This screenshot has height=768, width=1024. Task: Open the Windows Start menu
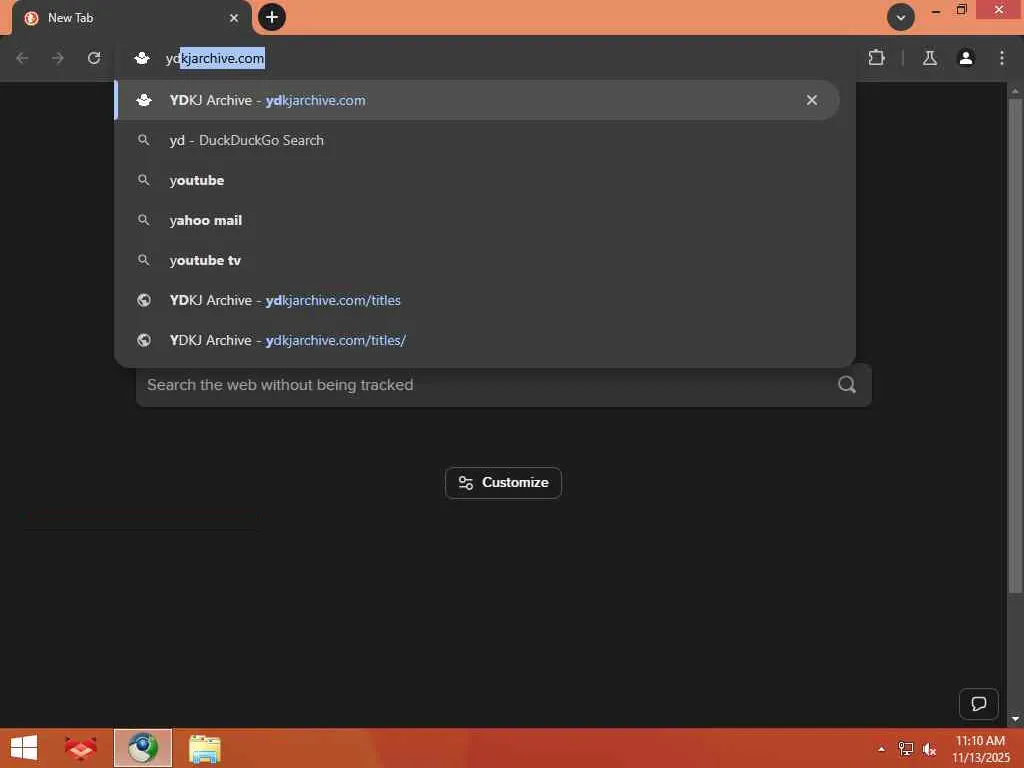click(24, 748)
